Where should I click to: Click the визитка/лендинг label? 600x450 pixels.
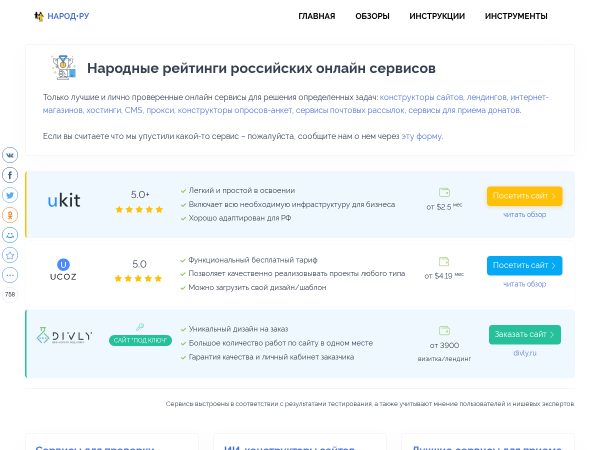click(x=444, y=359)
